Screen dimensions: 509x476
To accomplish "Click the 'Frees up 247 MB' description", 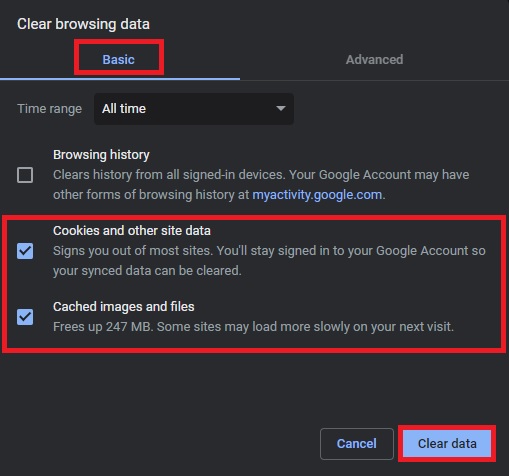I will tap(253, 327).
